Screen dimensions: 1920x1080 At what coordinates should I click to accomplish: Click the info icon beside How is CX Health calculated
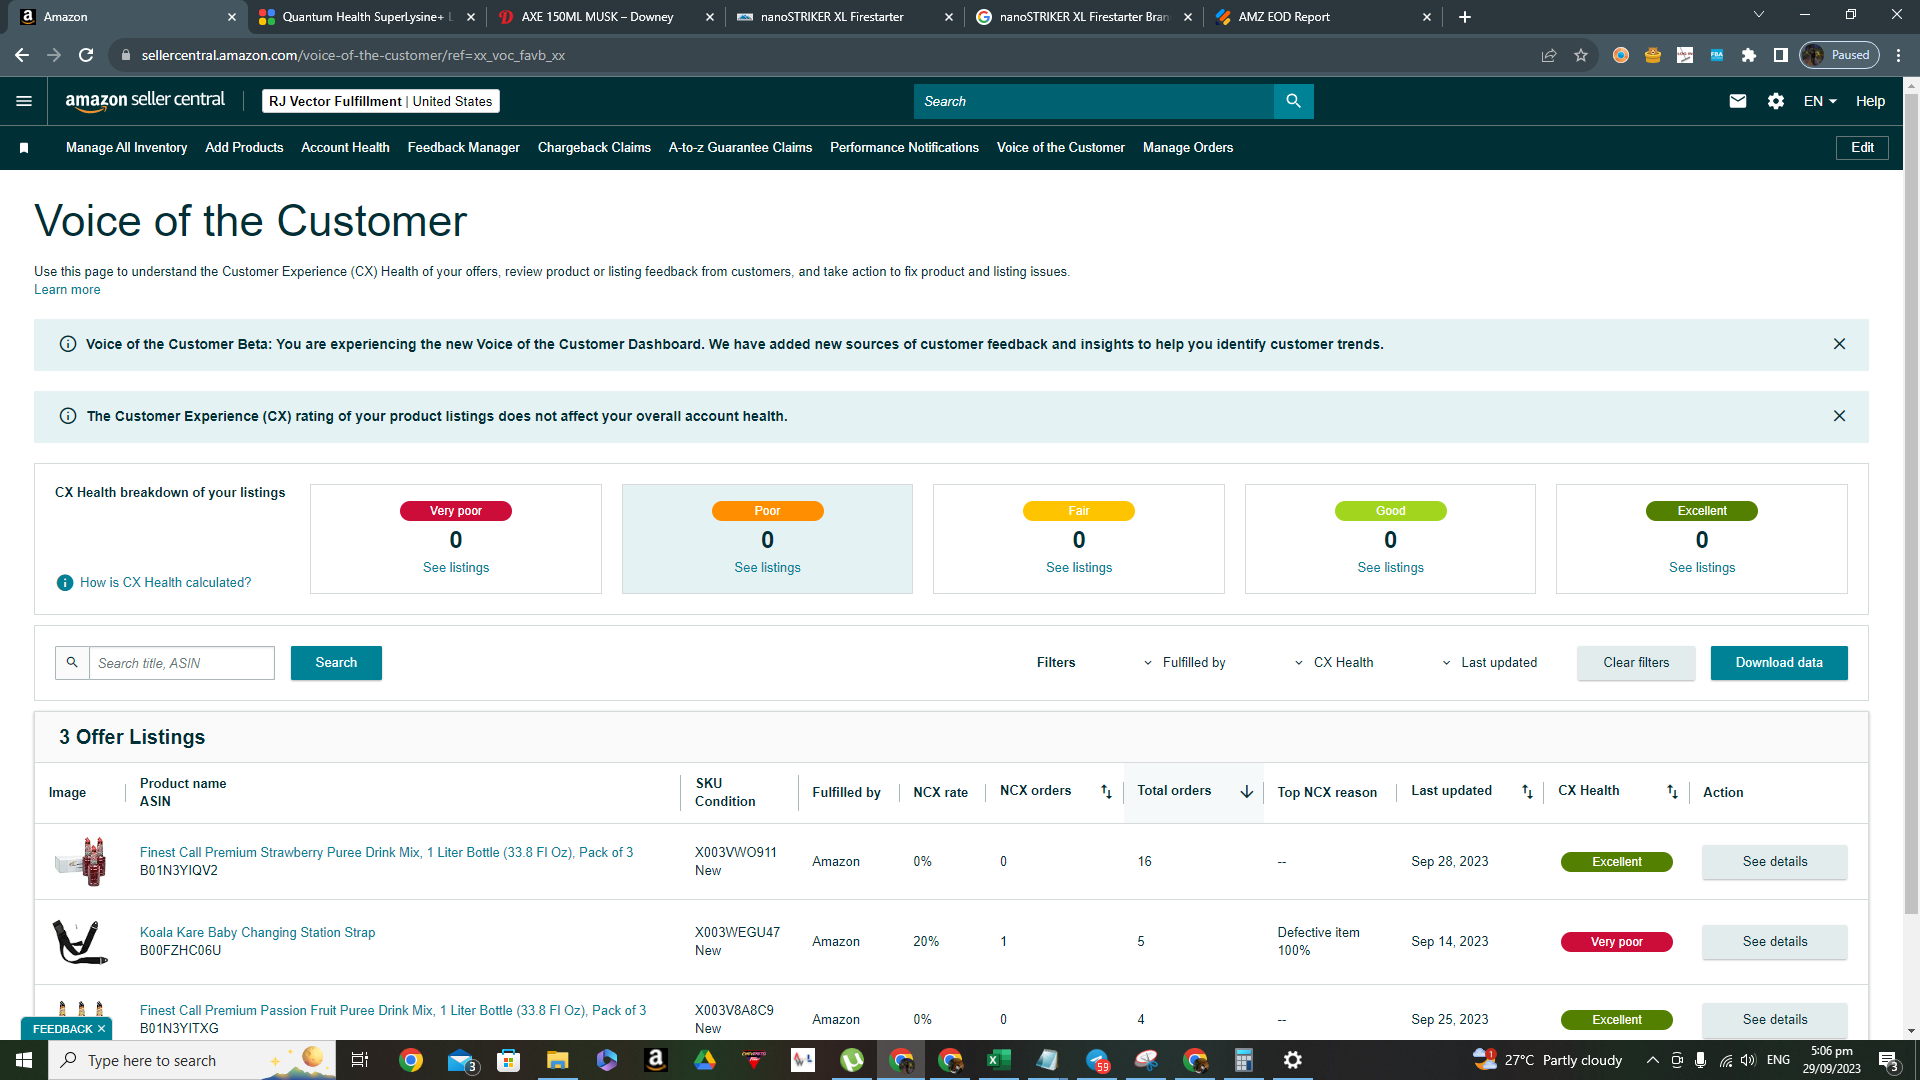(x=65, y=583)
